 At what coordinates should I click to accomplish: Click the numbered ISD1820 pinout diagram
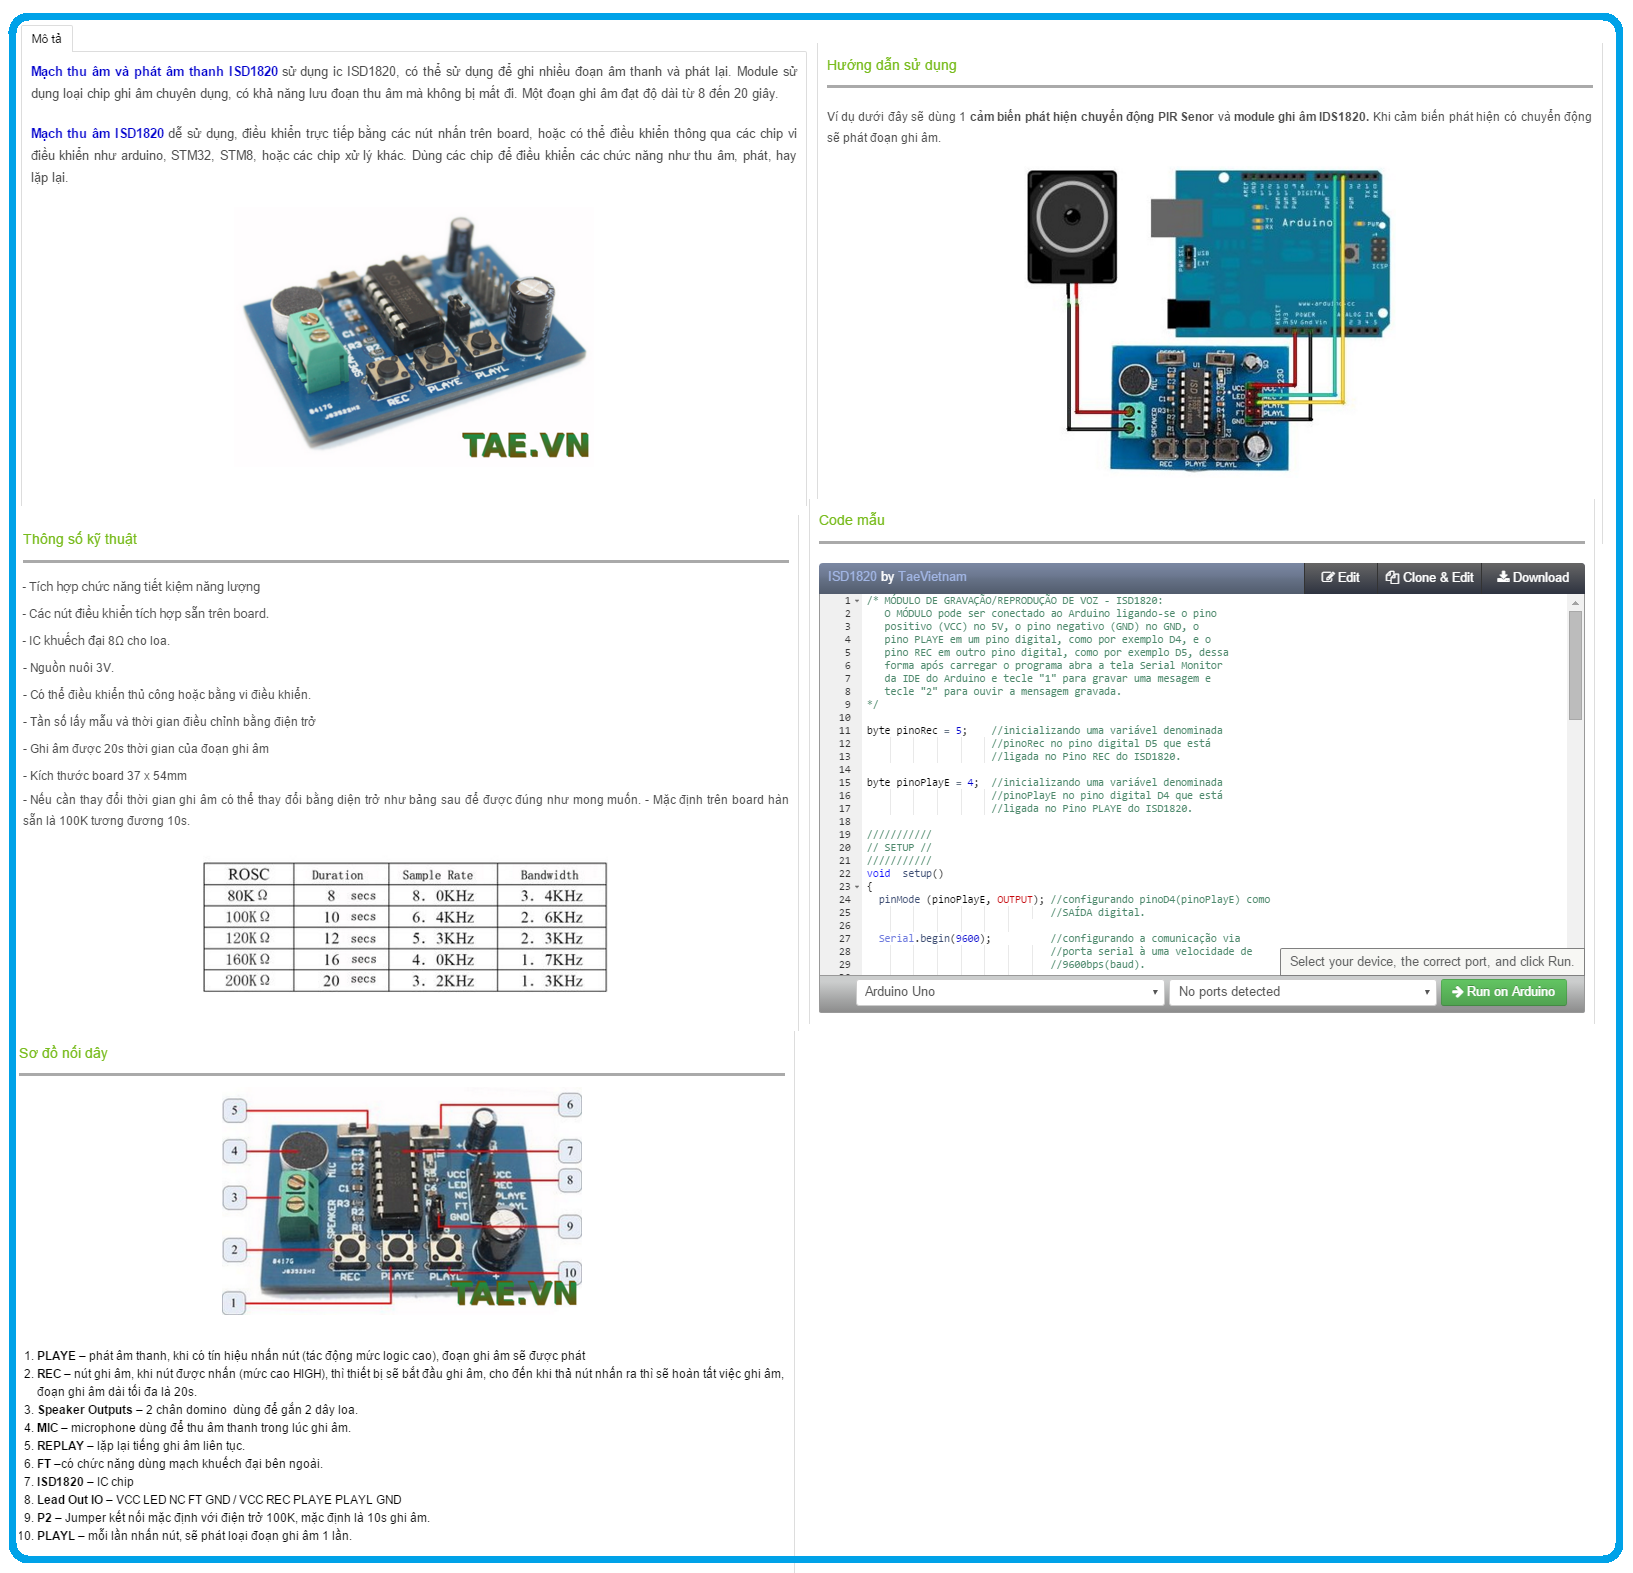click(402, 1204)
